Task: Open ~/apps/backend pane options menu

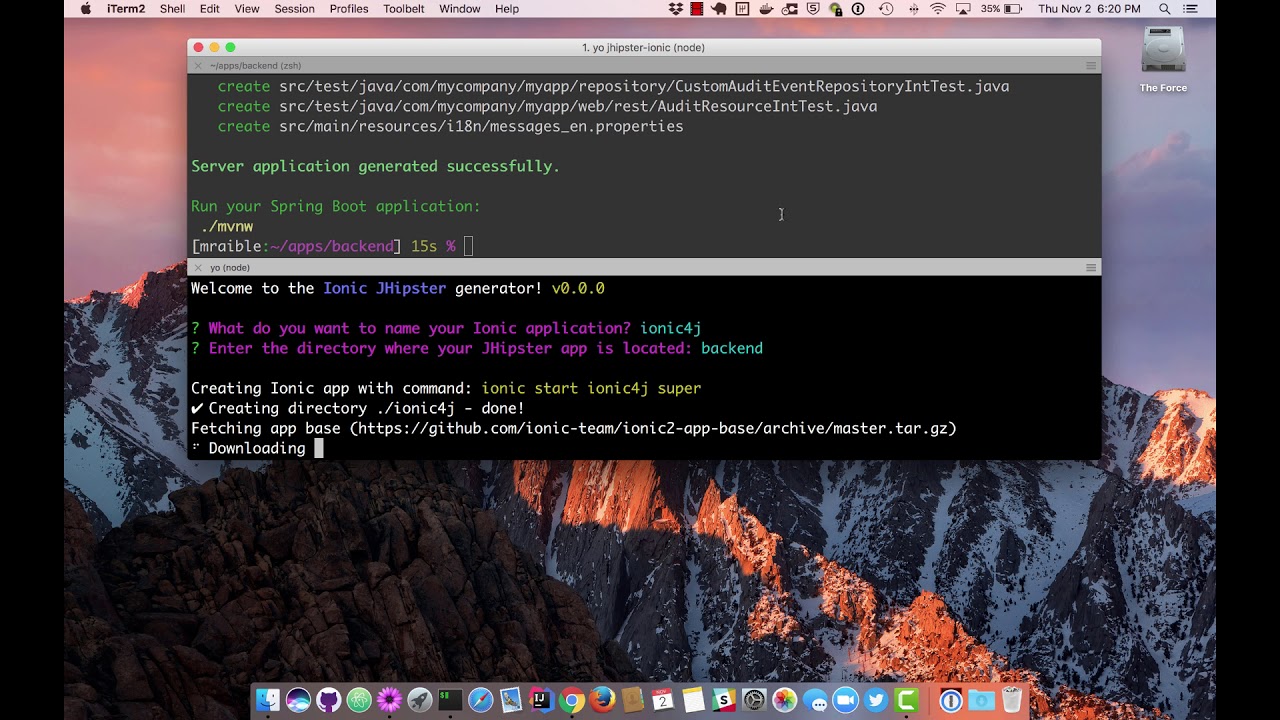Action: click(1091, 66)
